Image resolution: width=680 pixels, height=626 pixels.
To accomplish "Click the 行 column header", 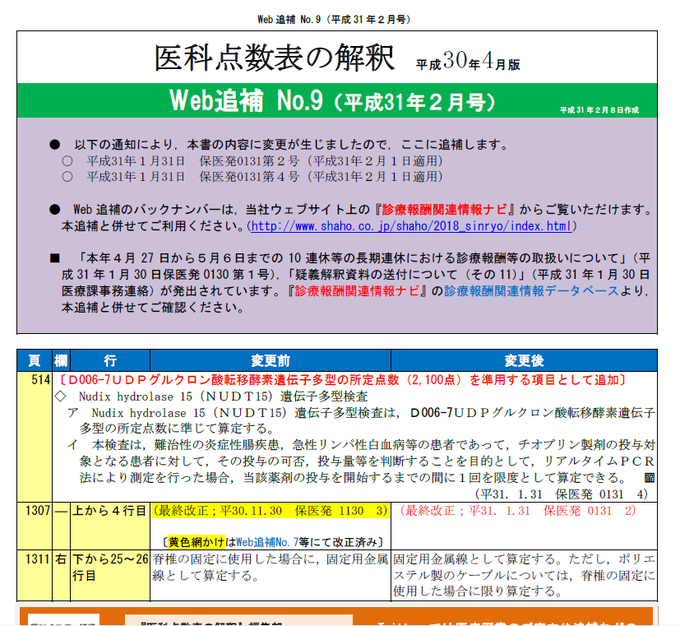I will point(110,361).
